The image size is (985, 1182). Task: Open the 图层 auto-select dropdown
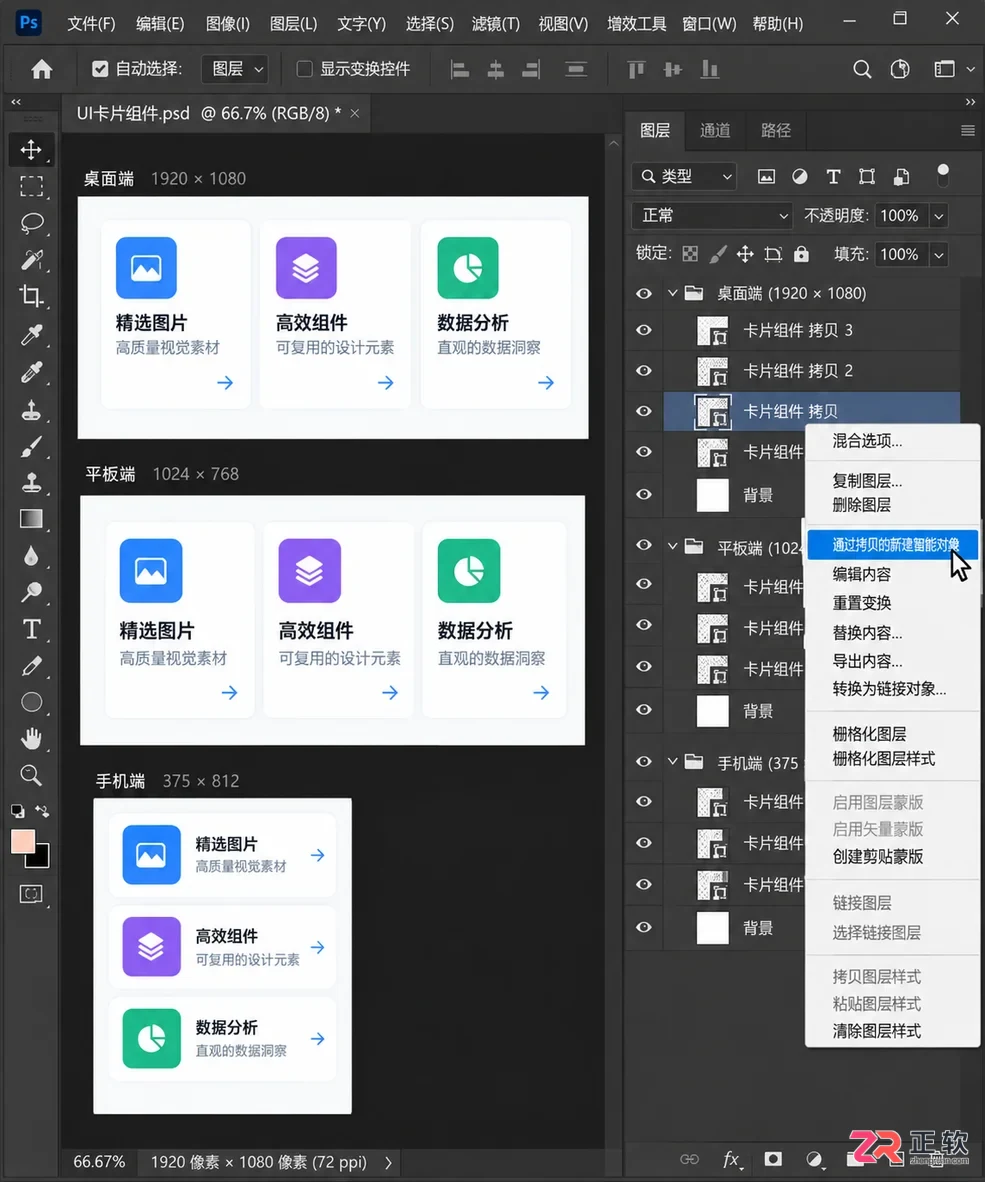point(235,69)
